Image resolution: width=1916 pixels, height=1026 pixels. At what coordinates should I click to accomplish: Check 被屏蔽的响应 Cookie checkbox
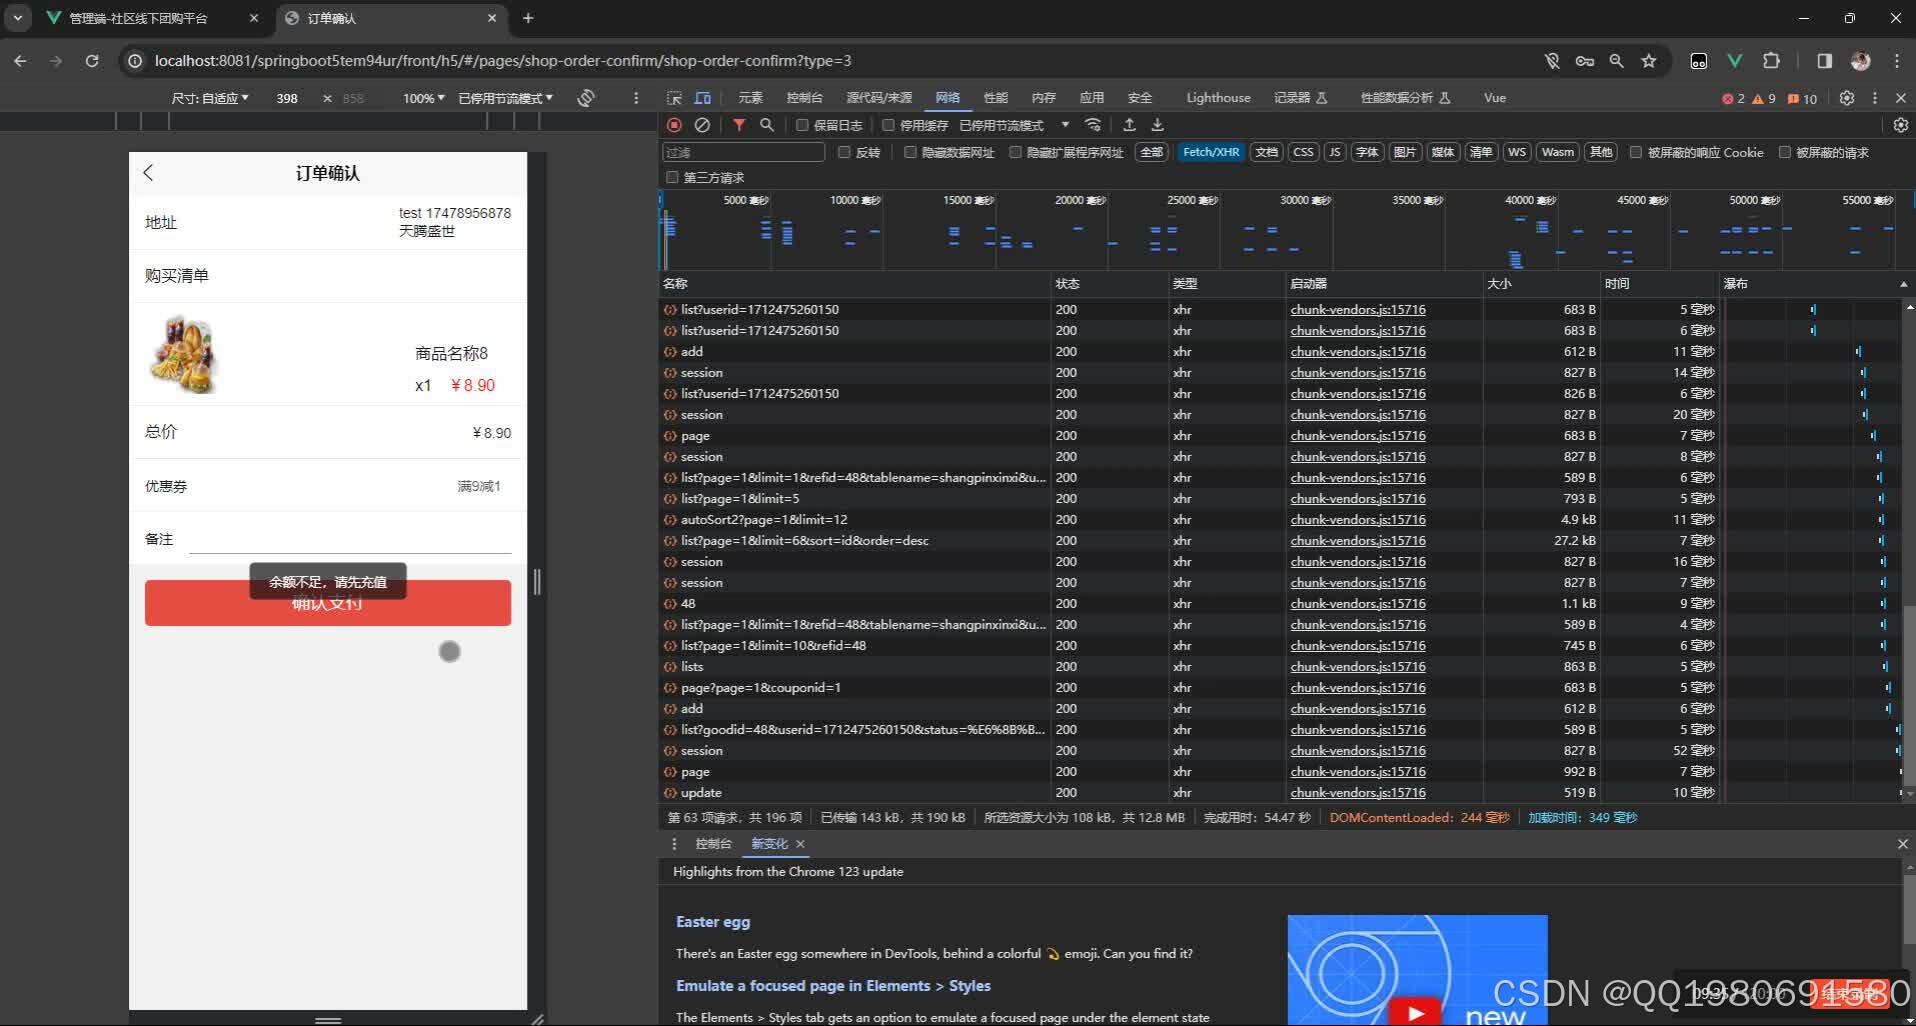[1636, 152]
